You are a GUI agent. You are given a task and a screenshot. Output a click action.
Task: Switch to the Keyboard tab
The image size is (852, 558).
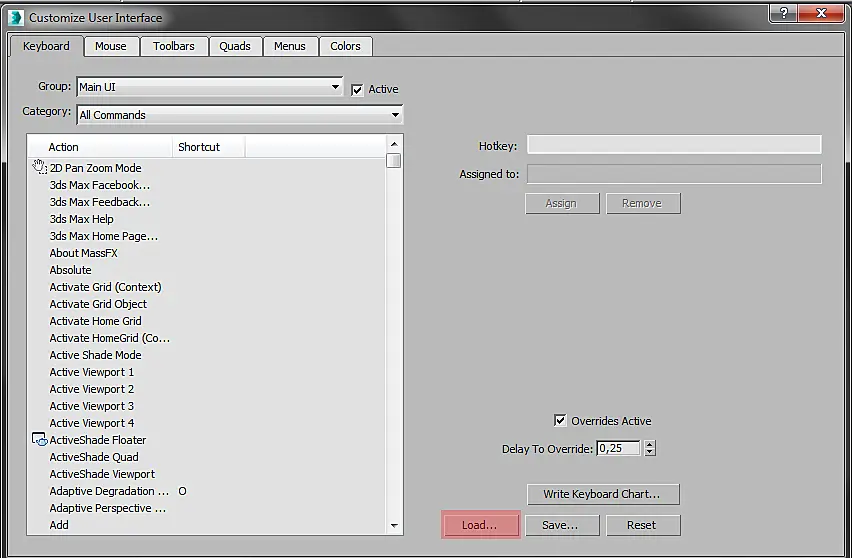click(x=46, y=46)
